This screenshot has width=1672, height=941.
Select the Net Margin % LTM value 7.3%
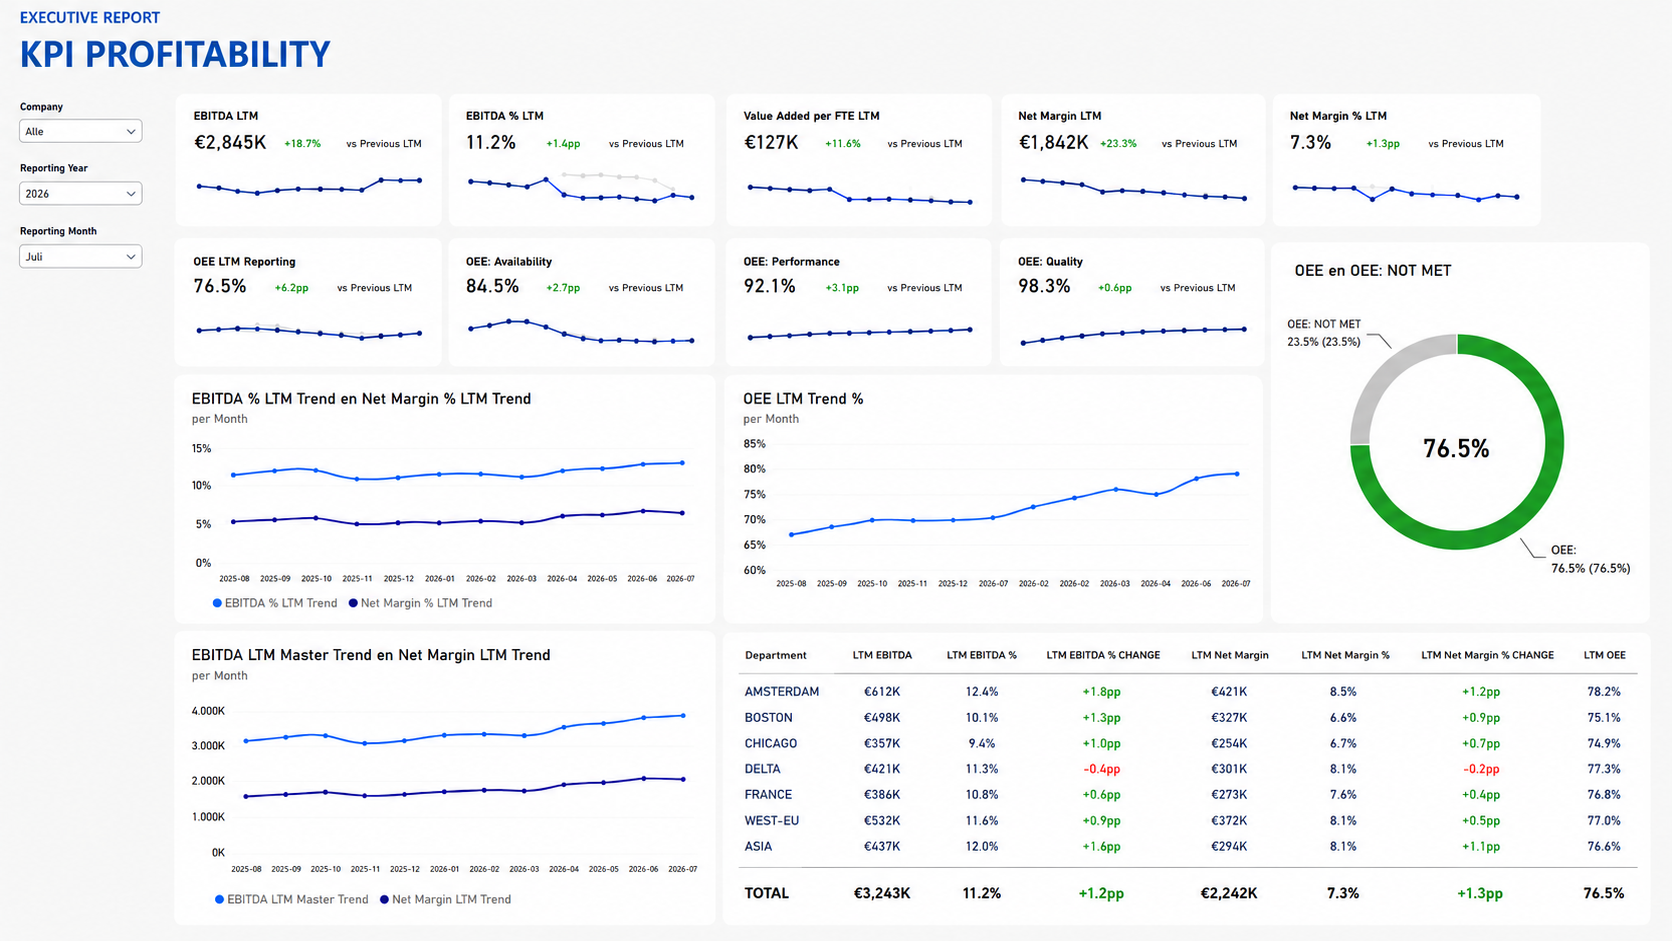[1310, 143]
